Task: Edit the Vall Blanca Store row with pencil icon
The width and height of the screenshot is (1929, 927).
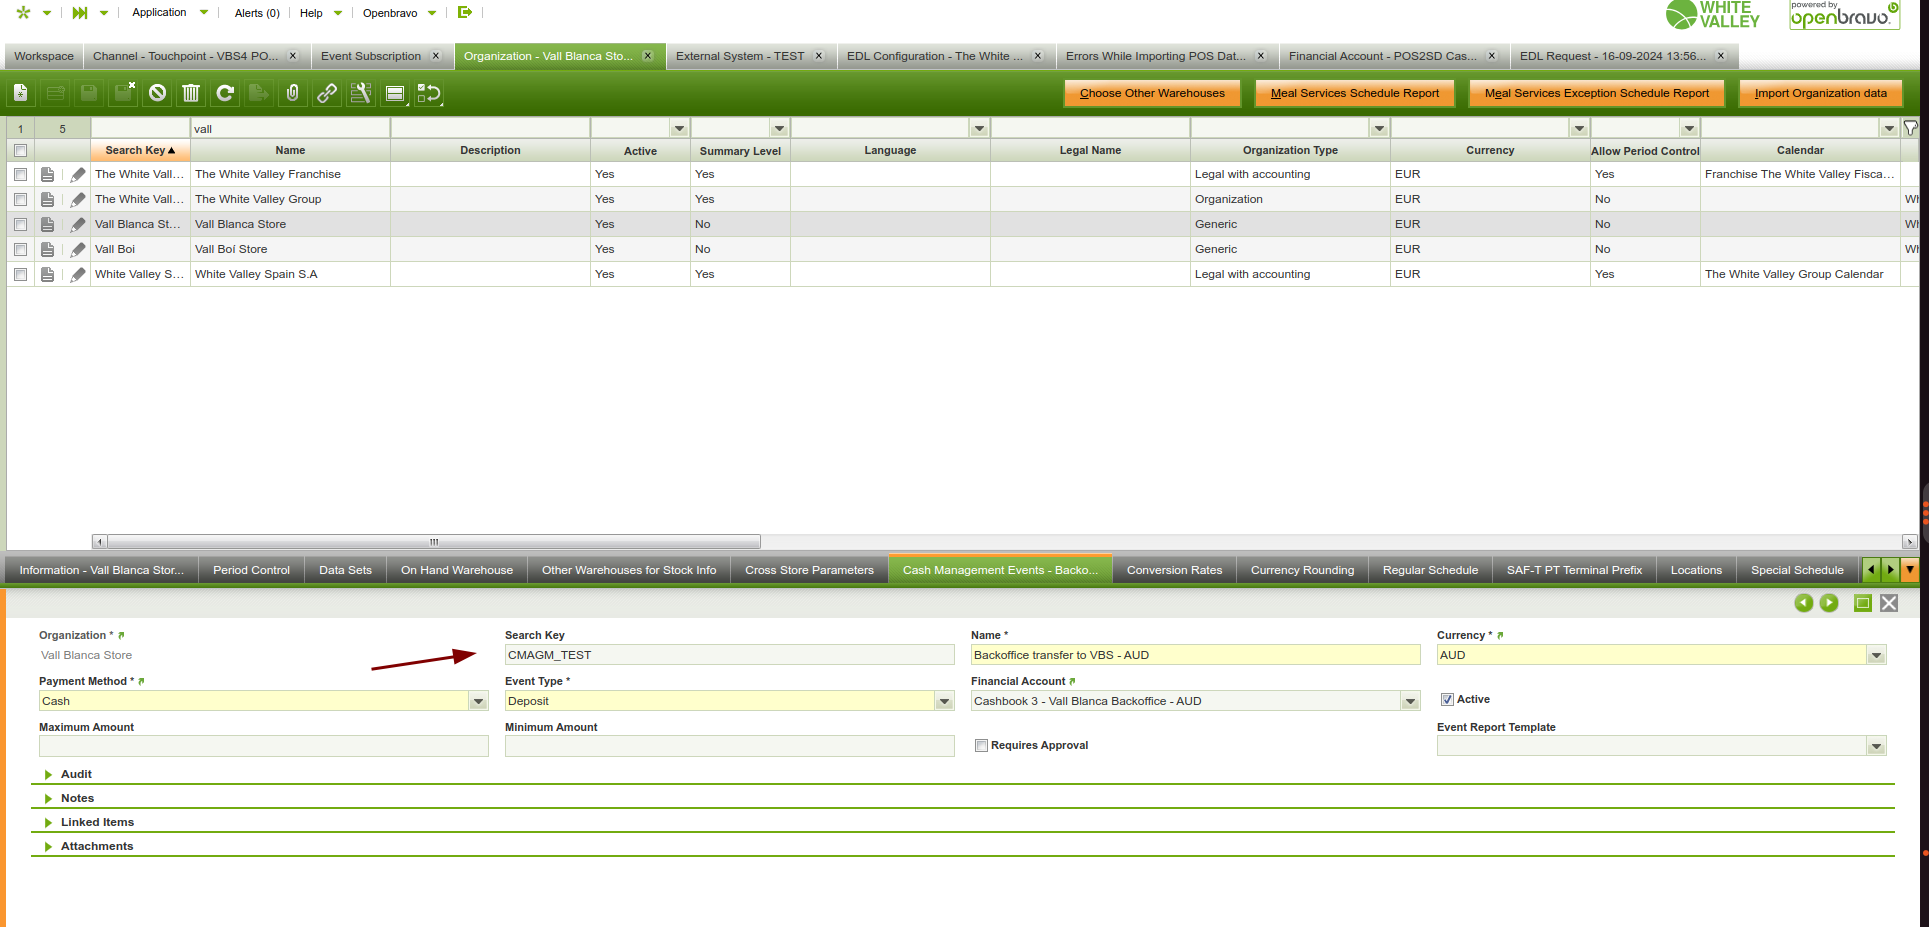Action: 78,224
